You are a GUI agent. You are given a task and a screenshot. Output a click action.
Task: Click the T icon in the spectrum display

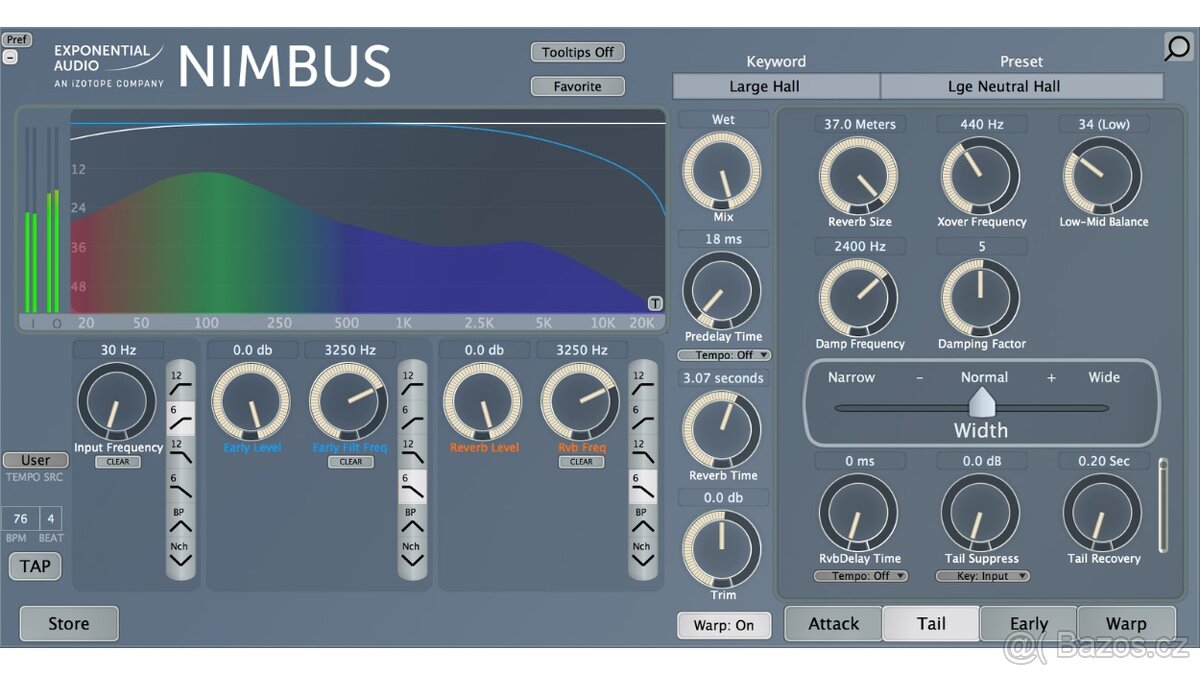655,303
